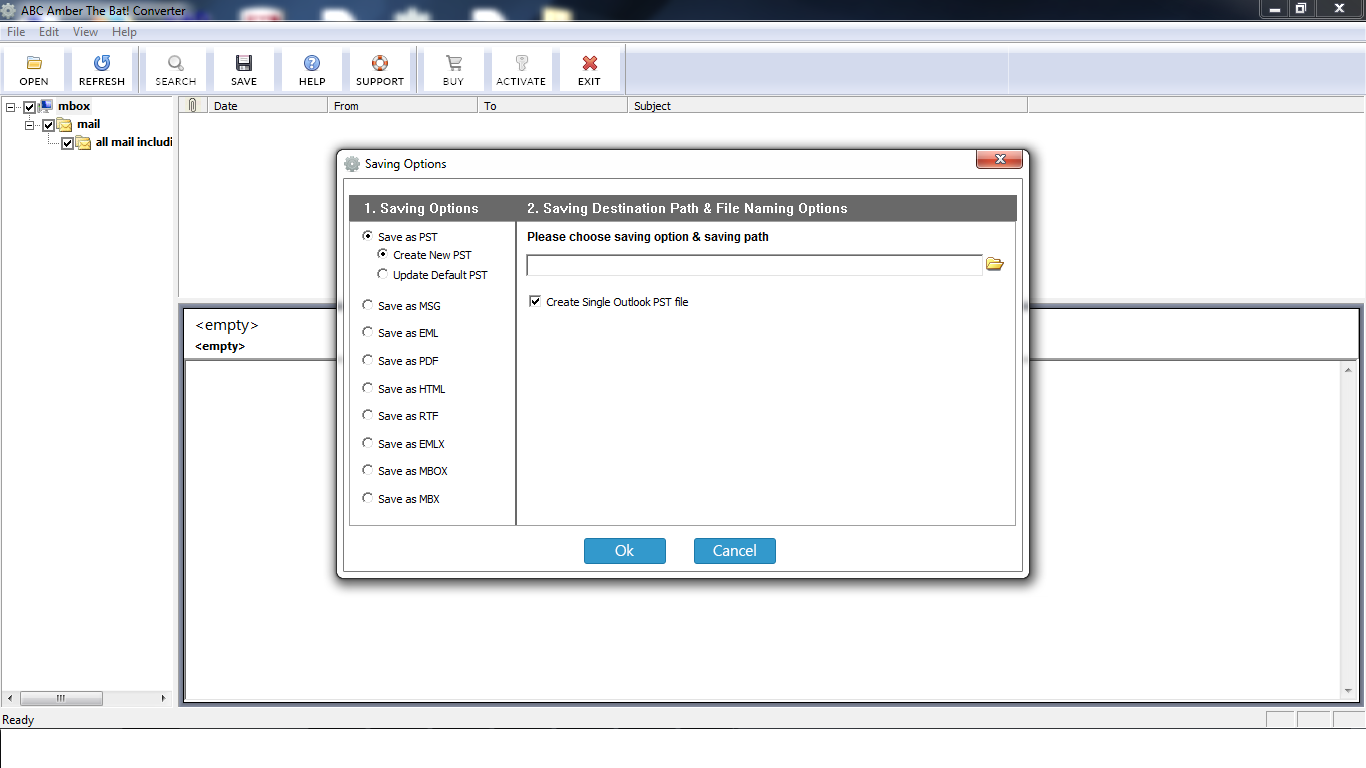This screenshot has height=768, width=1366.
Task: Select the mail folder label
Action: pos(88,124)
